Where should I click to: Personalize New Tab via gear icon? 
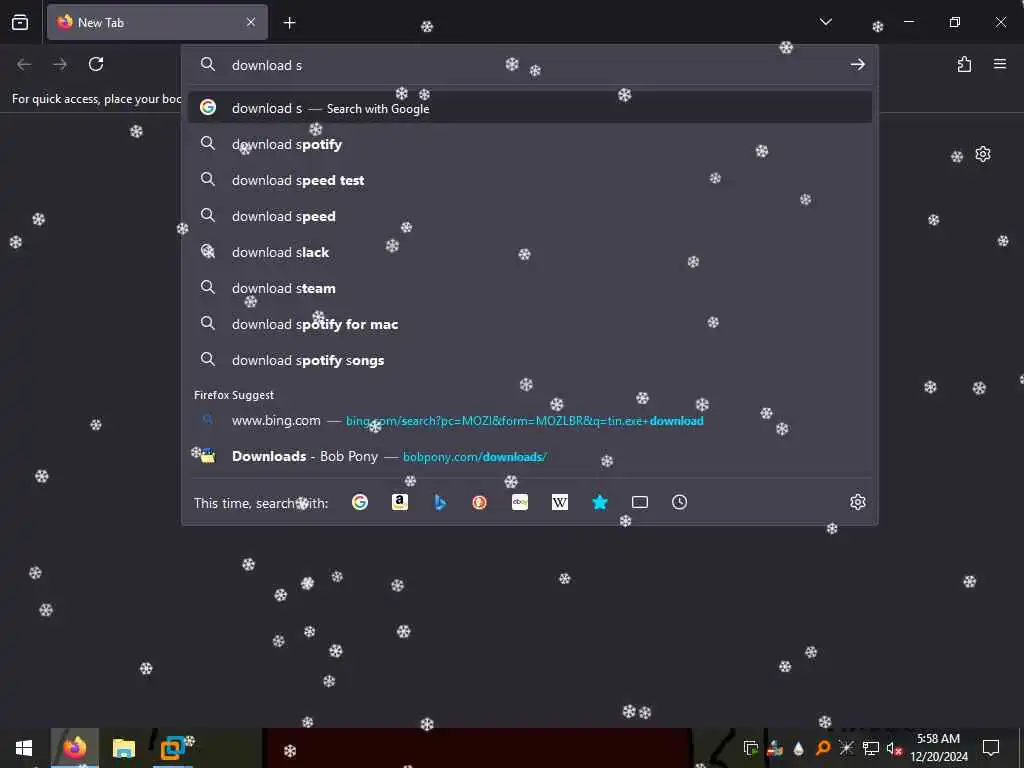point(982,155)
